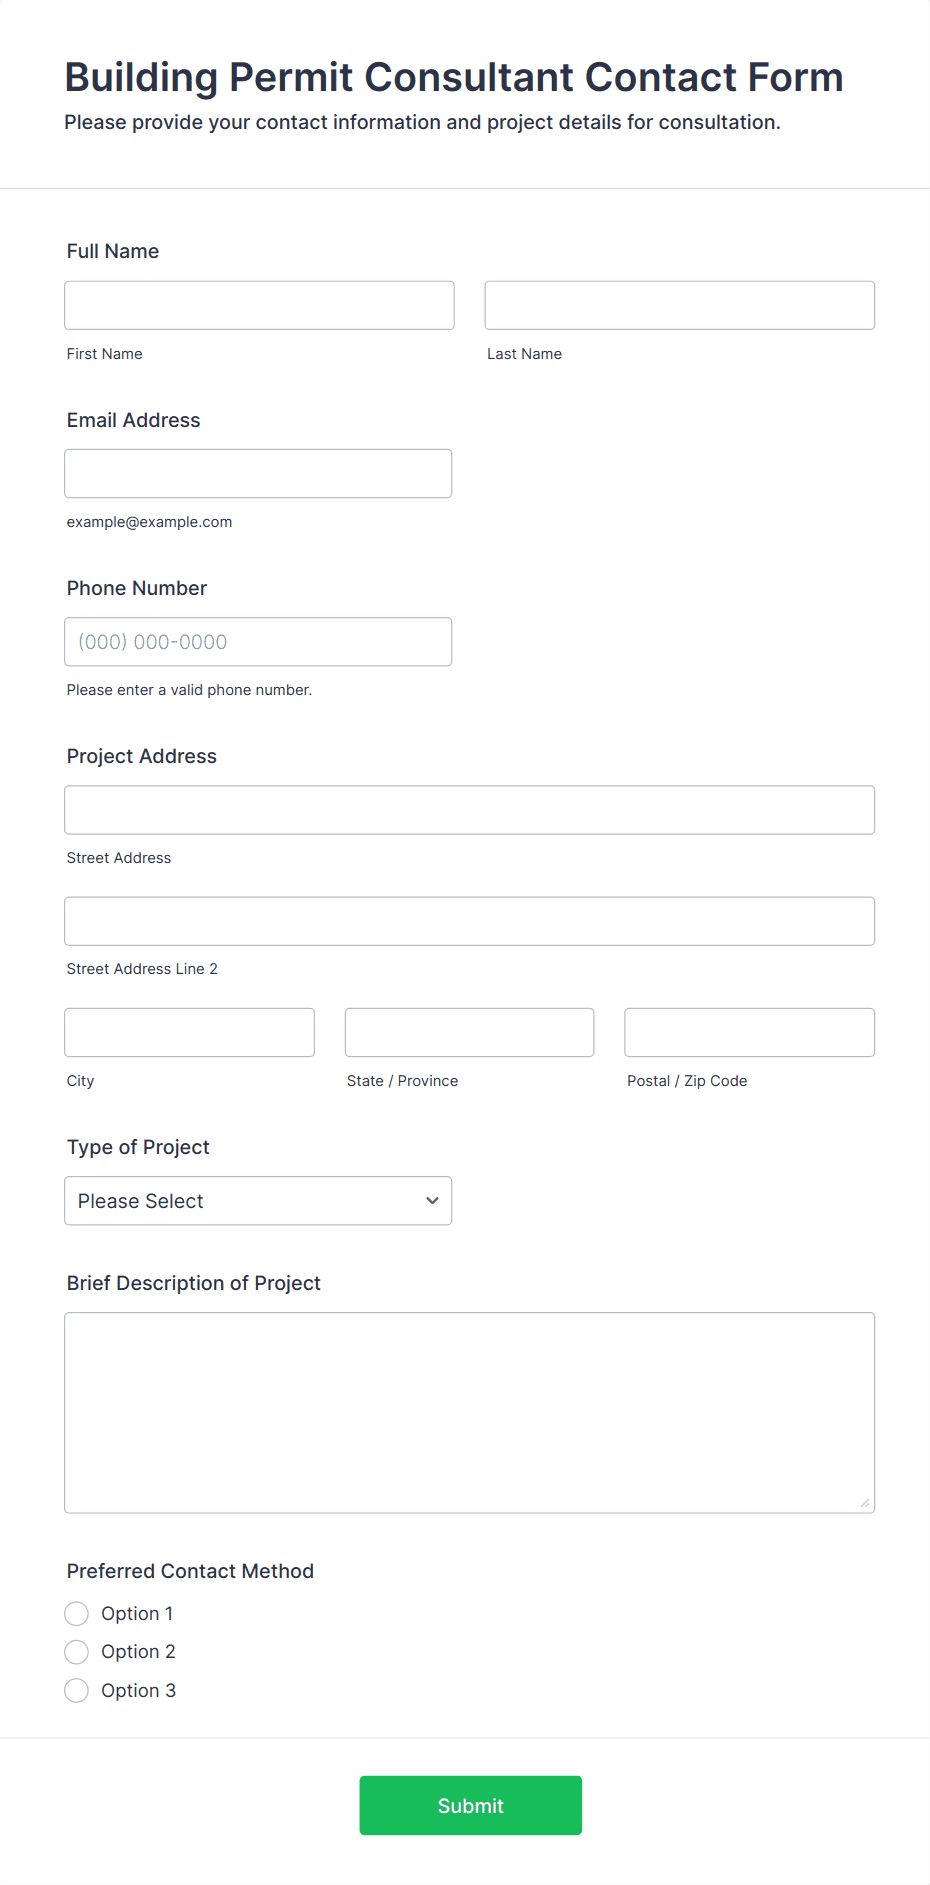Select the Street Address field
Viewport: 930px width, 1885px height.
pos(469,810)
